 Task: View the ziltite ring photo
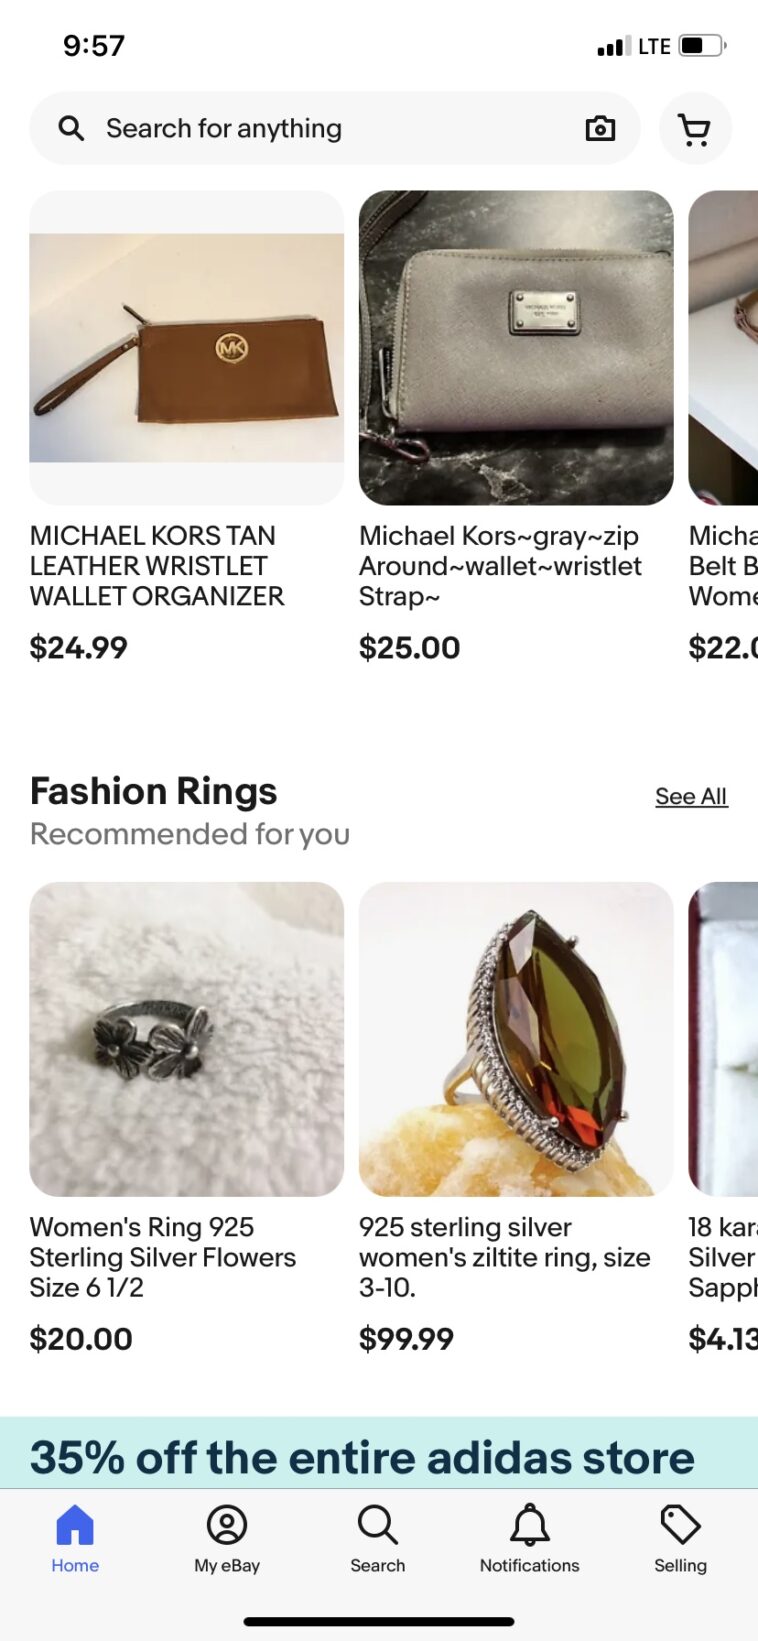pos(516,1039)
